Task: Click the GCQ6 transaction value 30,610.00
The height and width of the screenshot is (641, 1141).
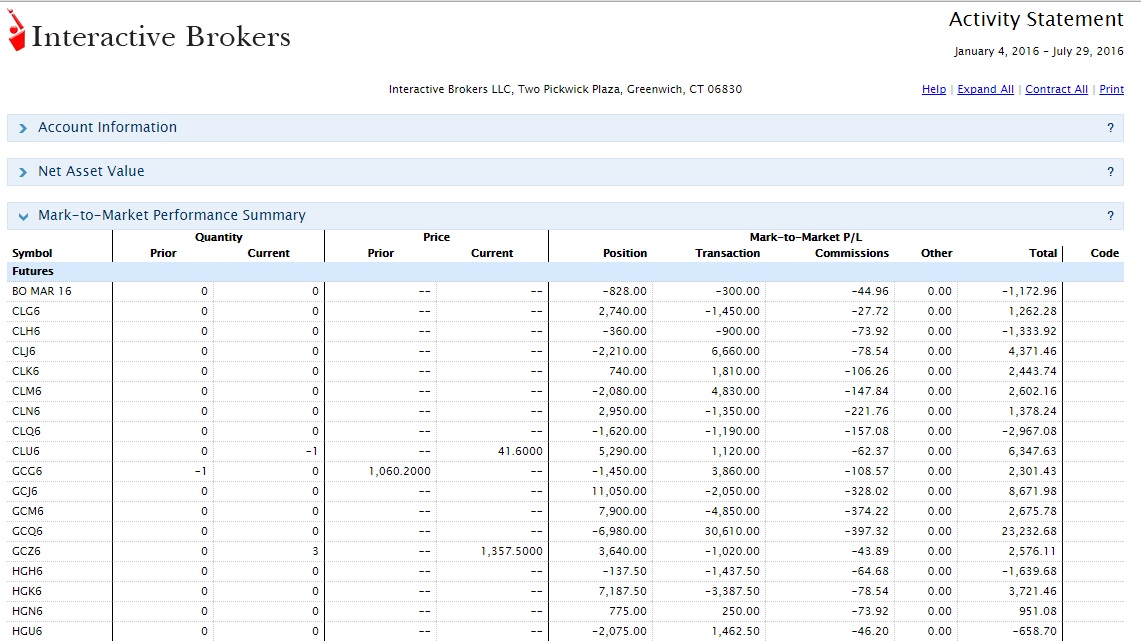Action: click(732, 531)
